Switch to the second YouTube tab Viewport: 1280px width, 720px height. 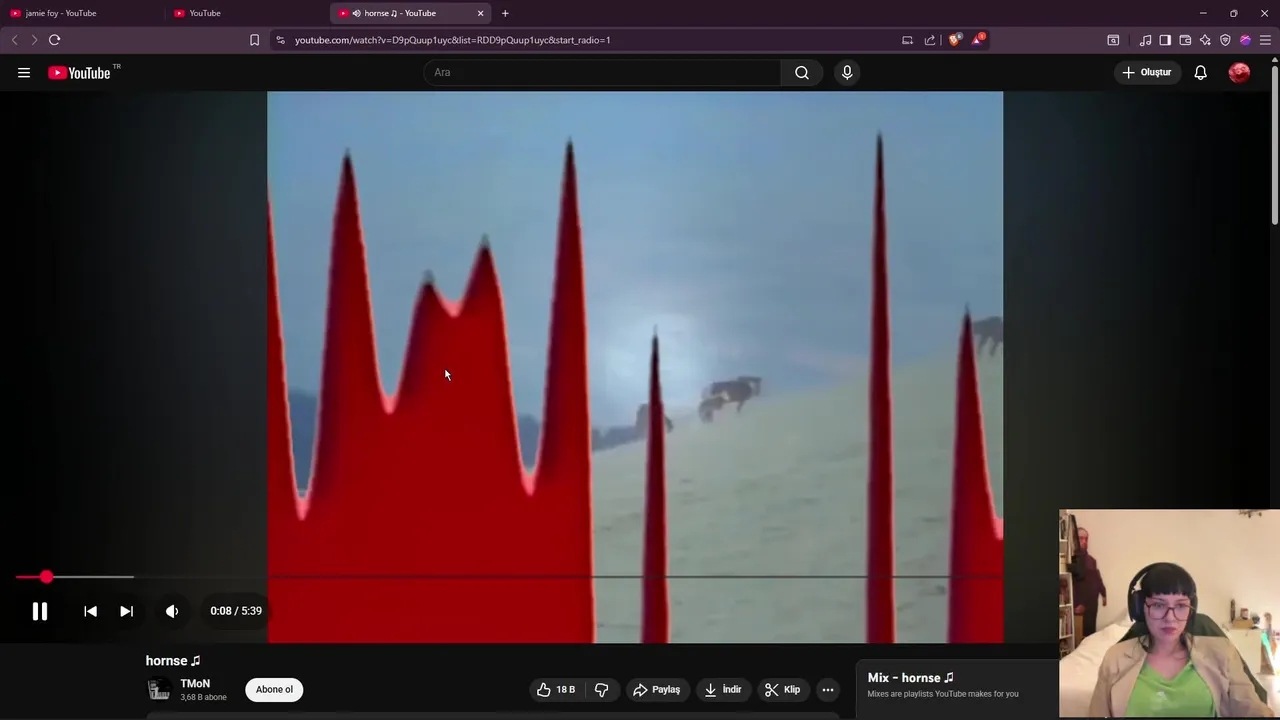click(246, 13)
